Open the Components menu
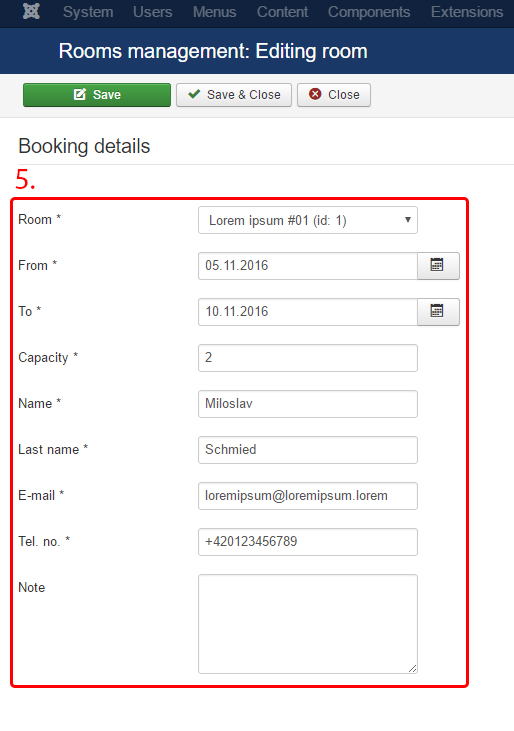The height and width of the screenshot is (731, 514). pyautogui.click(x=369, y=12)
